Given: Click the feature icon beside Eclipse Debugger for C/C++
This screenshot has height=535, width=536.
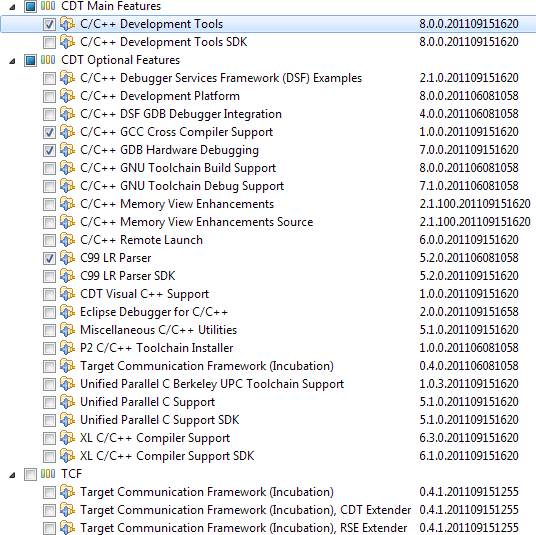Looking at the screenshot, I should coord(67,312).
